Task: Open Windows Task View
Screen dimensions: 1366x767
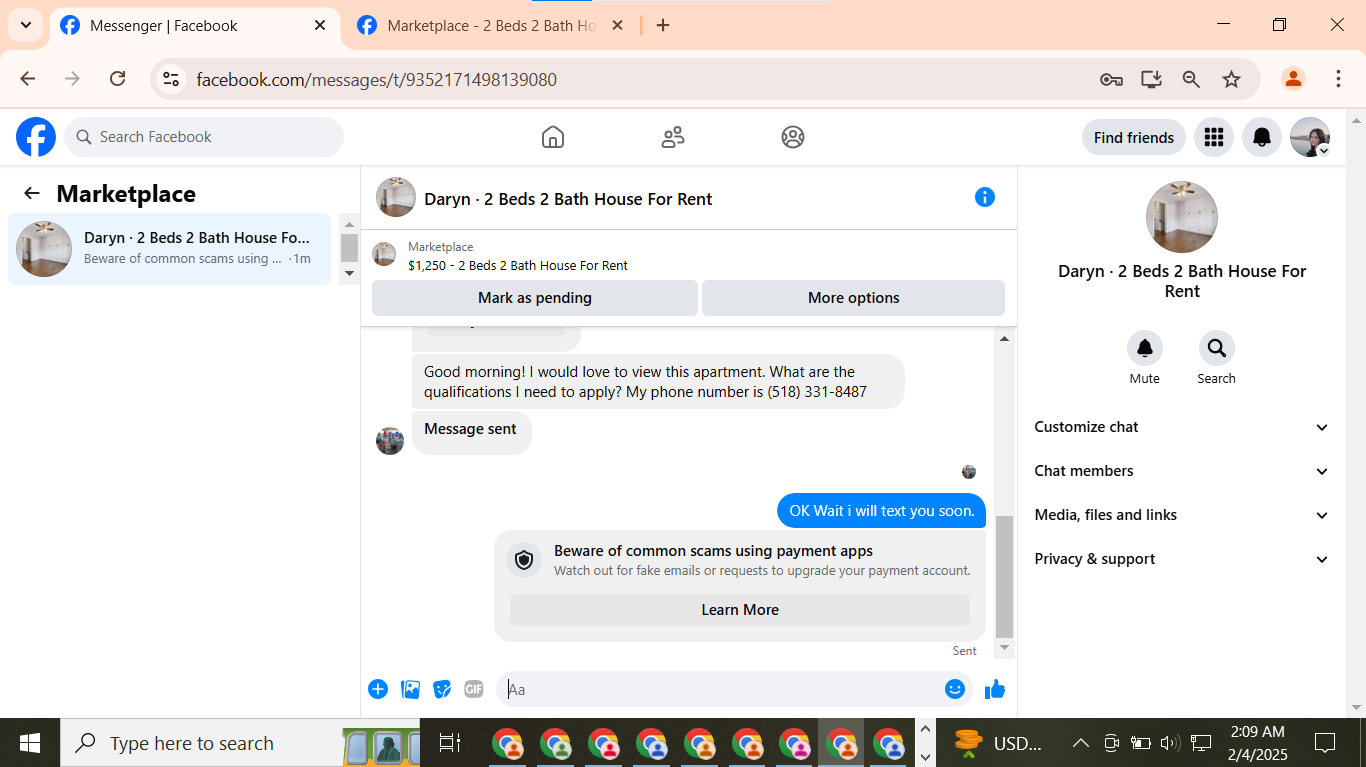Action: [450, 743]
